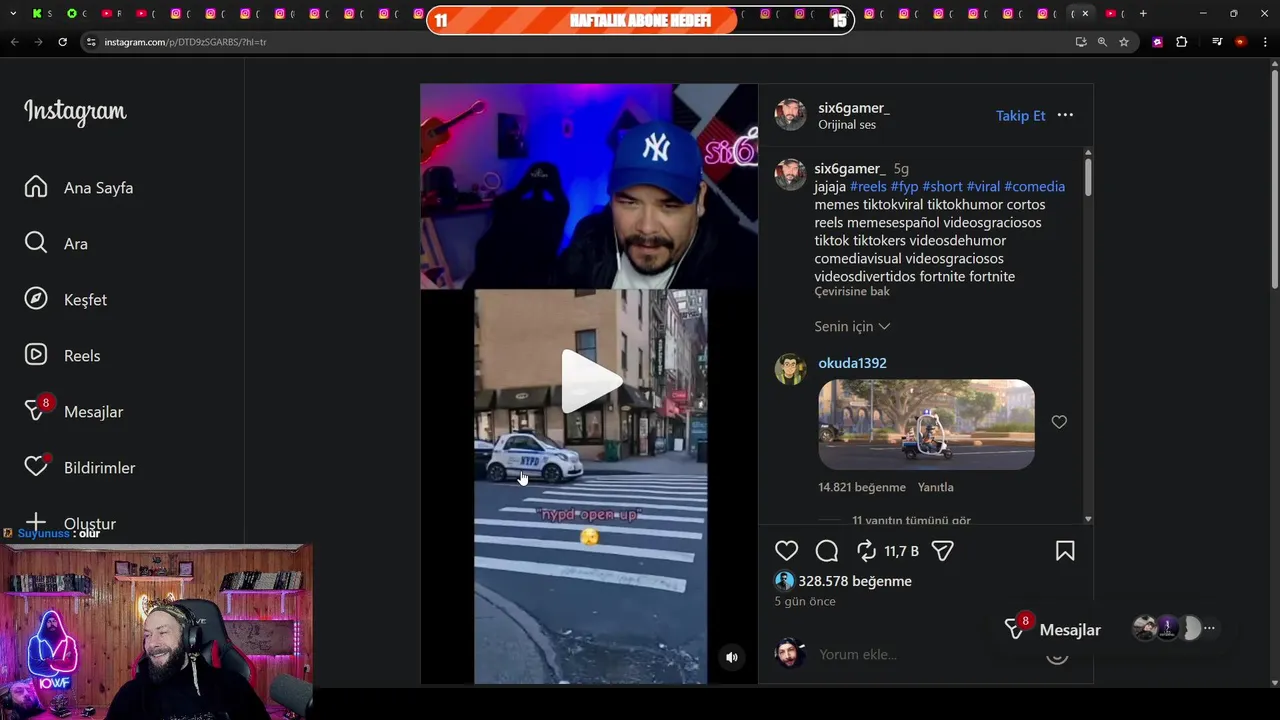Toggle the video sound mute button
This screenshot has height=720, width=1280.
pyautogui.click(x=732, y=657)
